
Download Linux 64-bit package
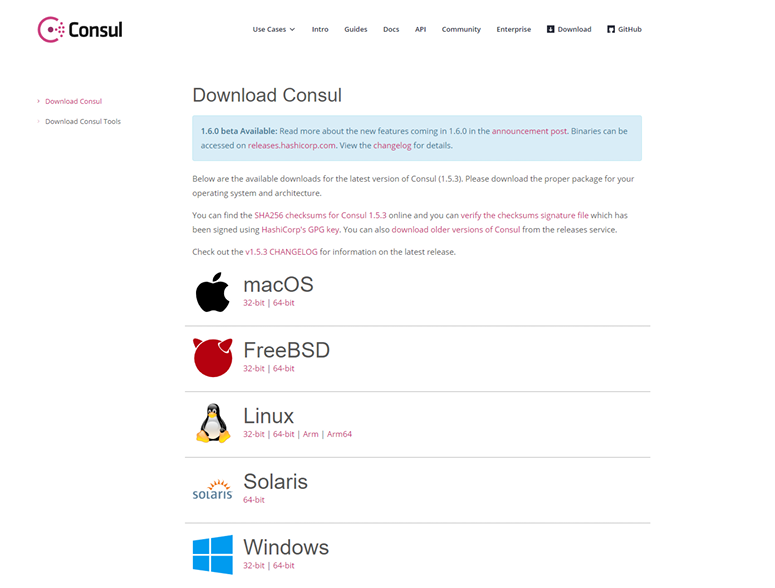[284, 434]
